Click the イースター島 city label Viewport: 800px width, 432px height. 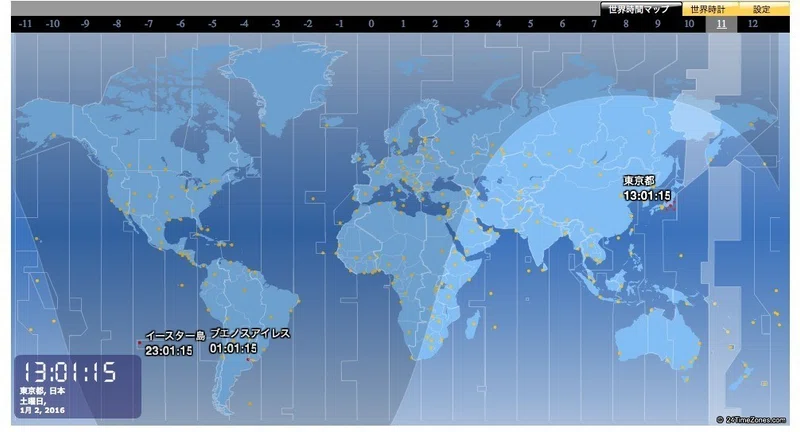point(175,336)
